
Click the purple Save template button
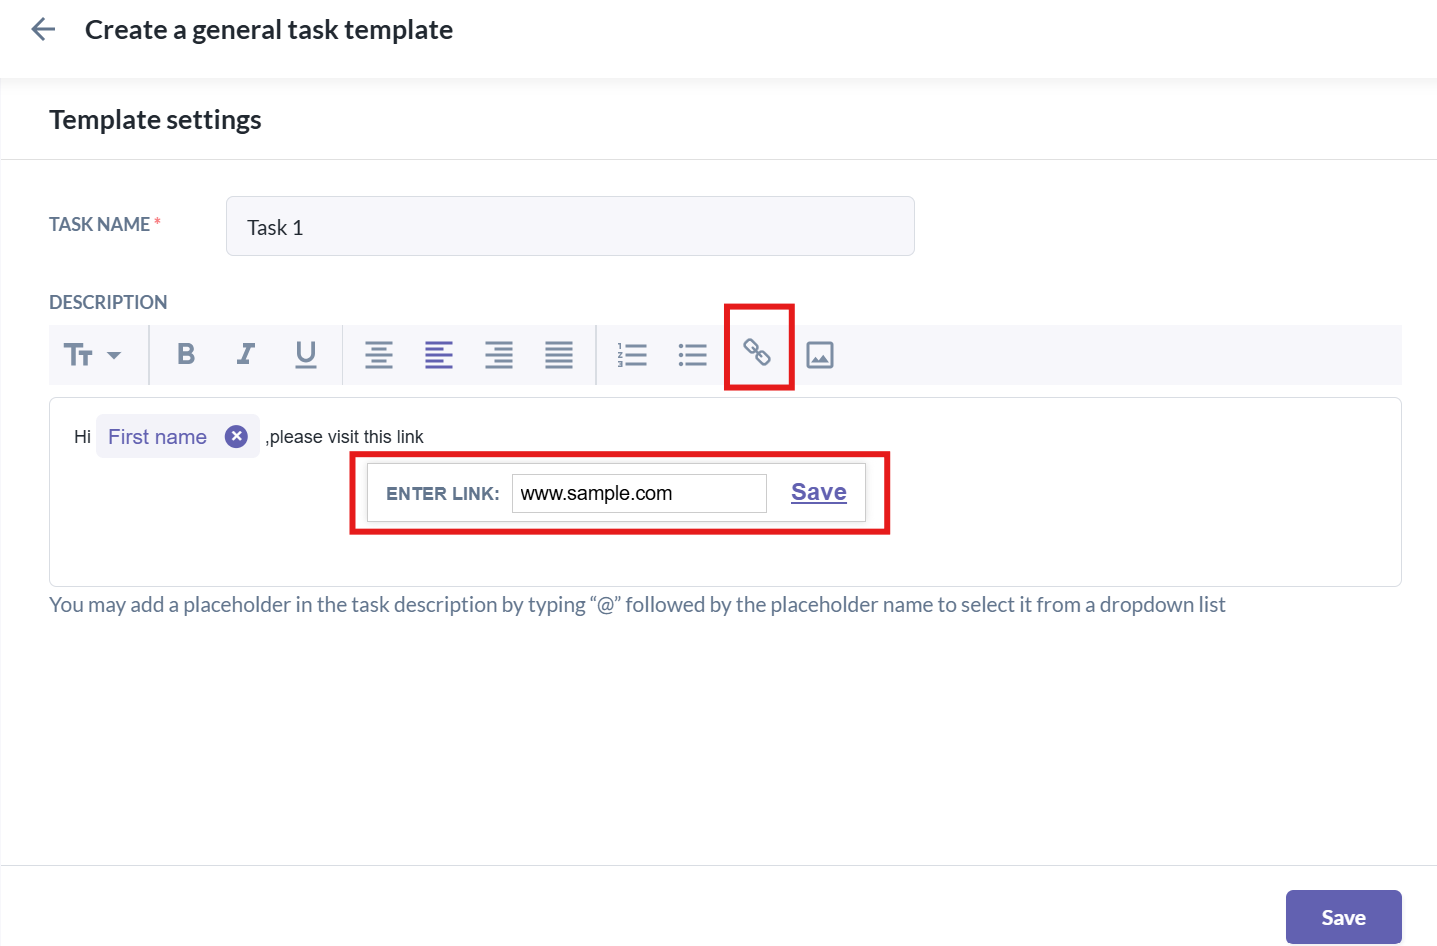tap(1343, 917)
